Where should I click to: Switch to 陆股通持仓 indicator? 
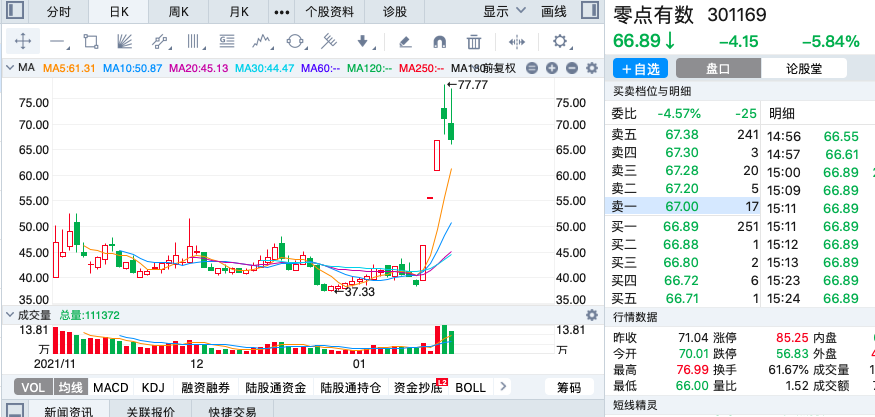coord(352,387)
